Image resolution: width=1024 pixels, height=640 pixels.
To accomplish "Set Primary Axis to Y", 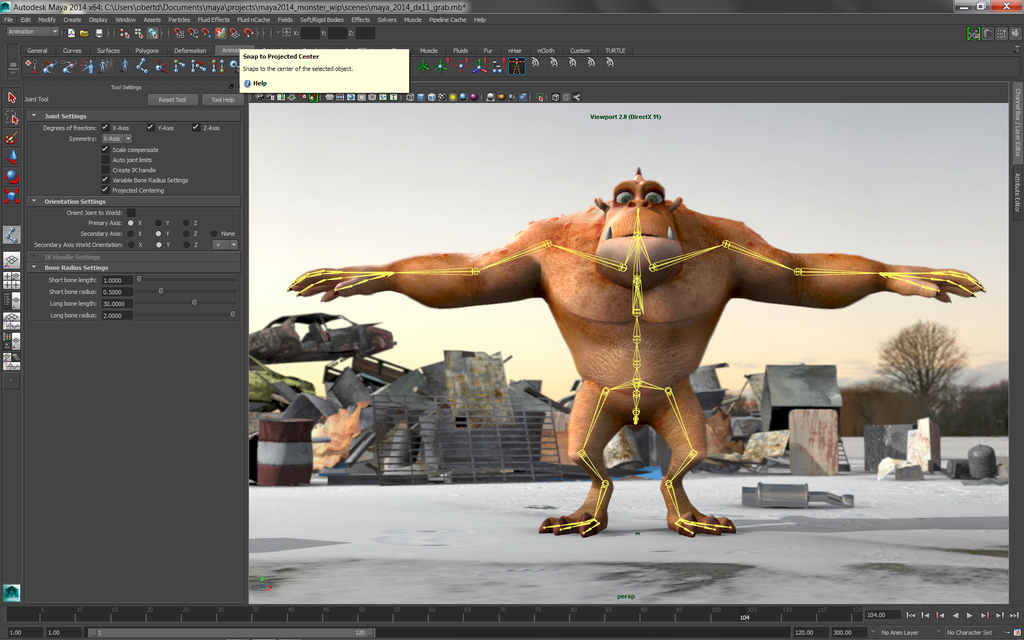I will tap(158, 223).
